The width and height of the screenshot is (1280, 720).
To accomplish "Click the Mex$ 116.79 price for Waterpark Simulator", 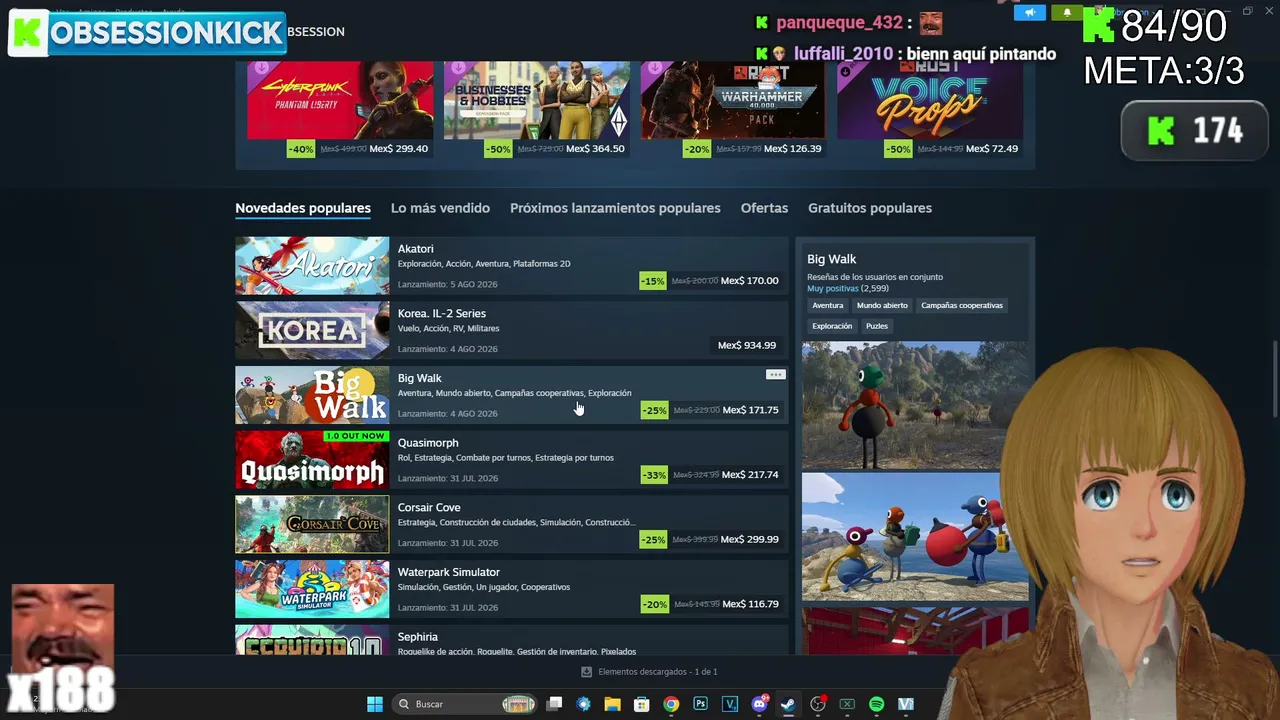I will (750, 604).
